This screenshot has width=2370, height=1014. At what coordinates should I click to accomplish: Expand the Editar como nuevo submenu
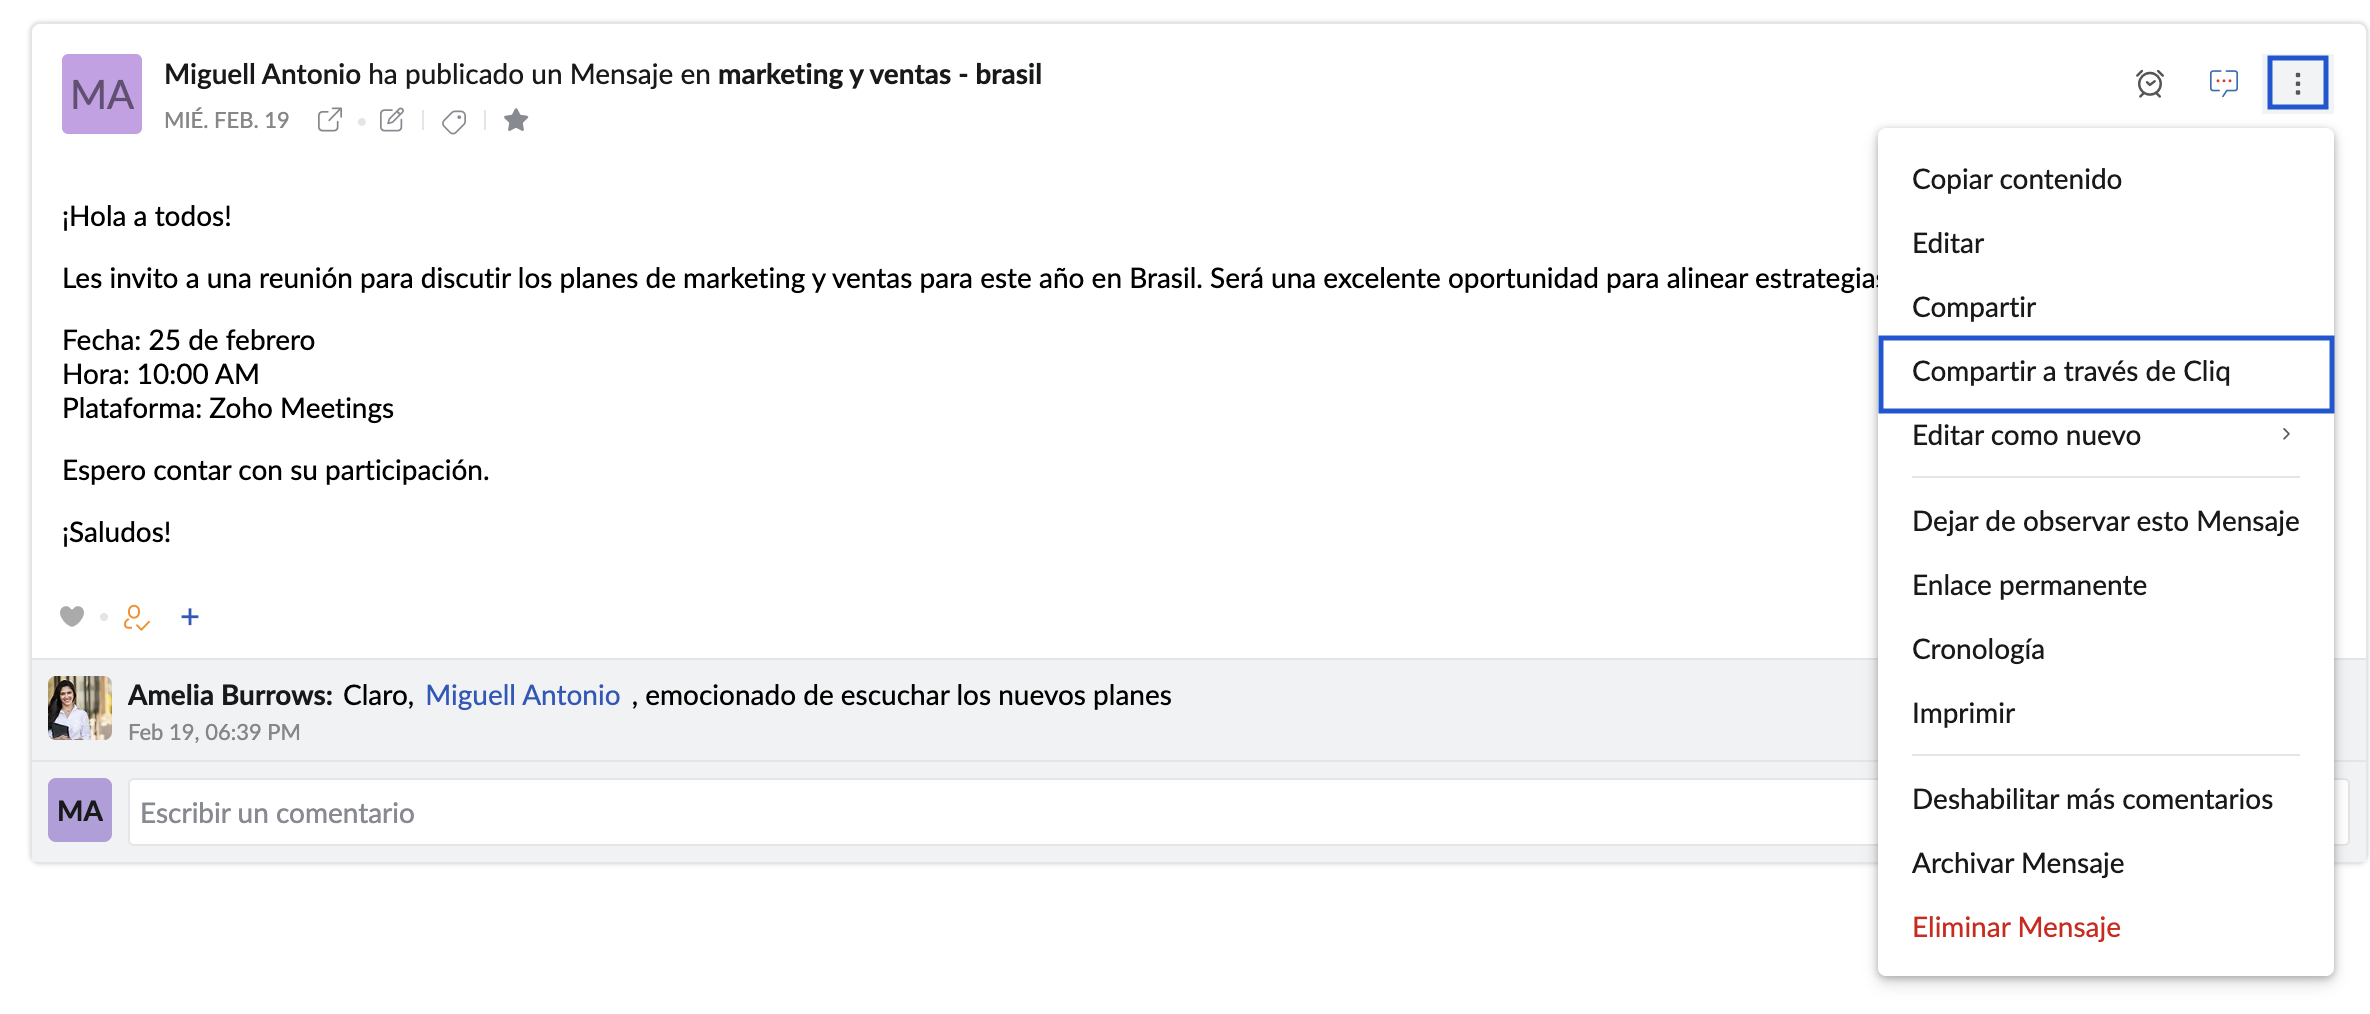2286,435
